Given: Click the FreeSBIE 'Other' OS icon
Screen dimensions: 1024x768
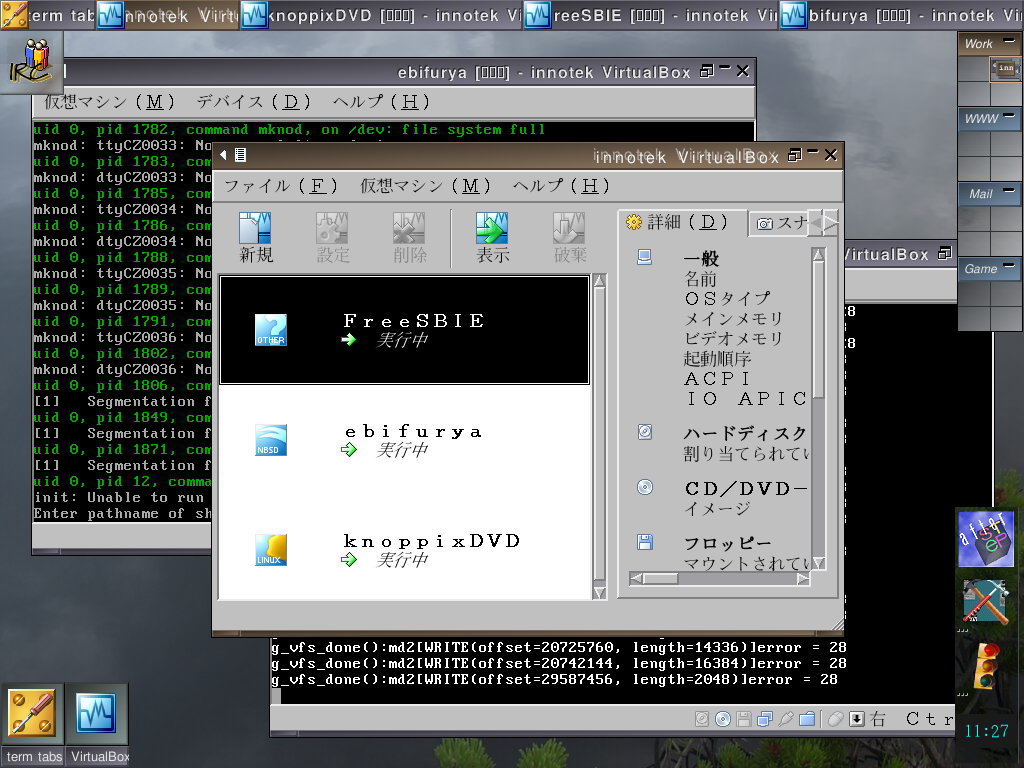Looking at the screenshot, I should [271, 330].
